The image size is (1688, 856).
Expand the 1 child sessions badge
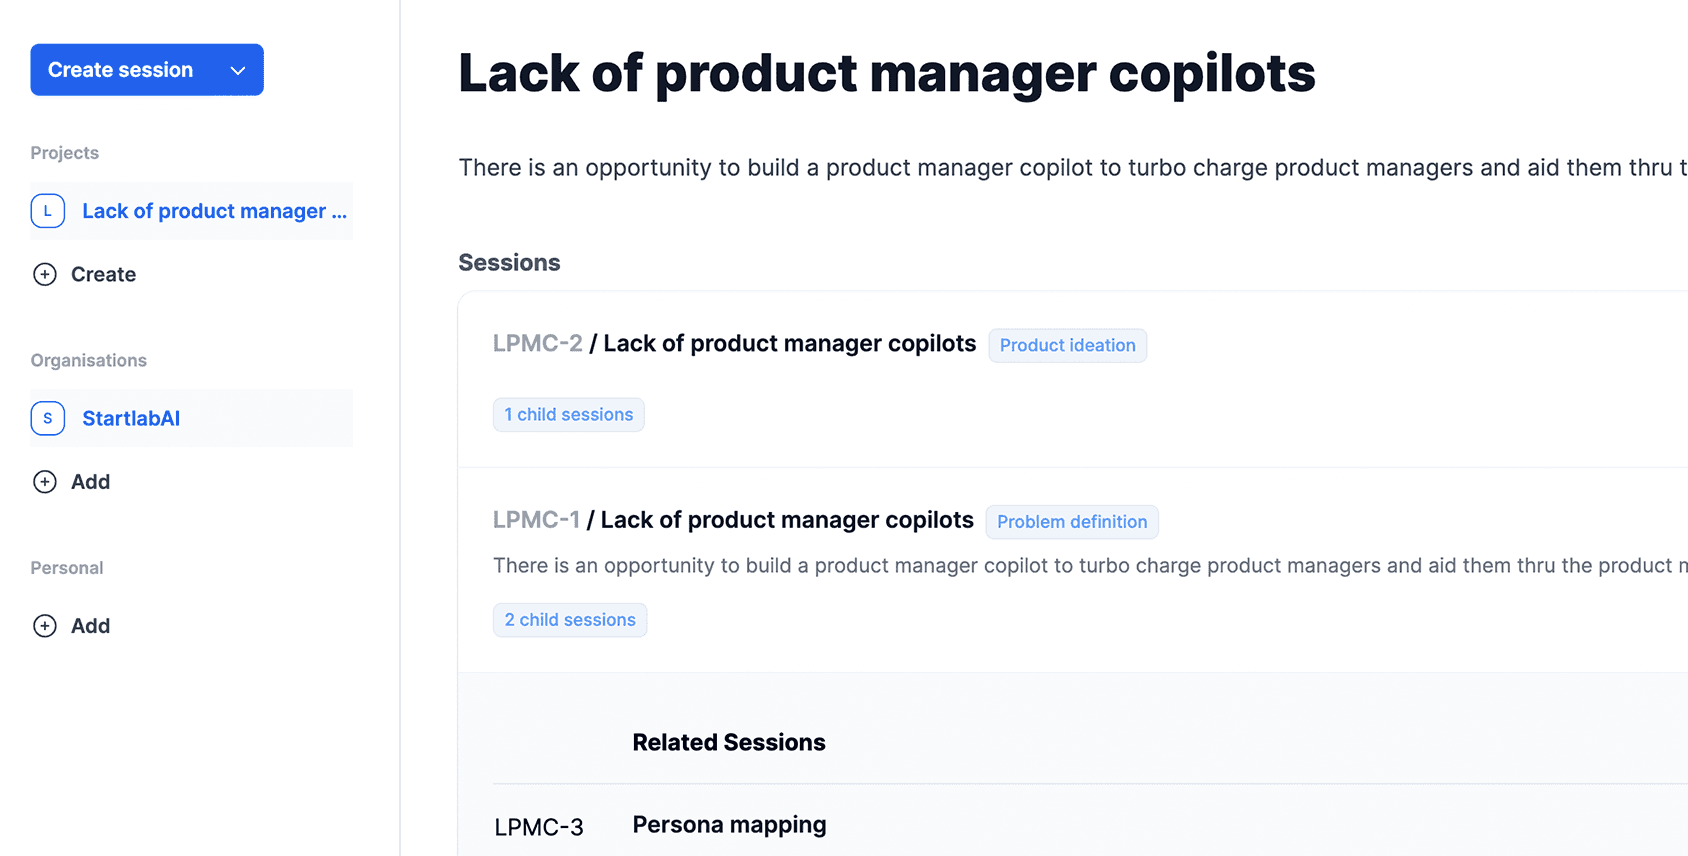(568, 415)
